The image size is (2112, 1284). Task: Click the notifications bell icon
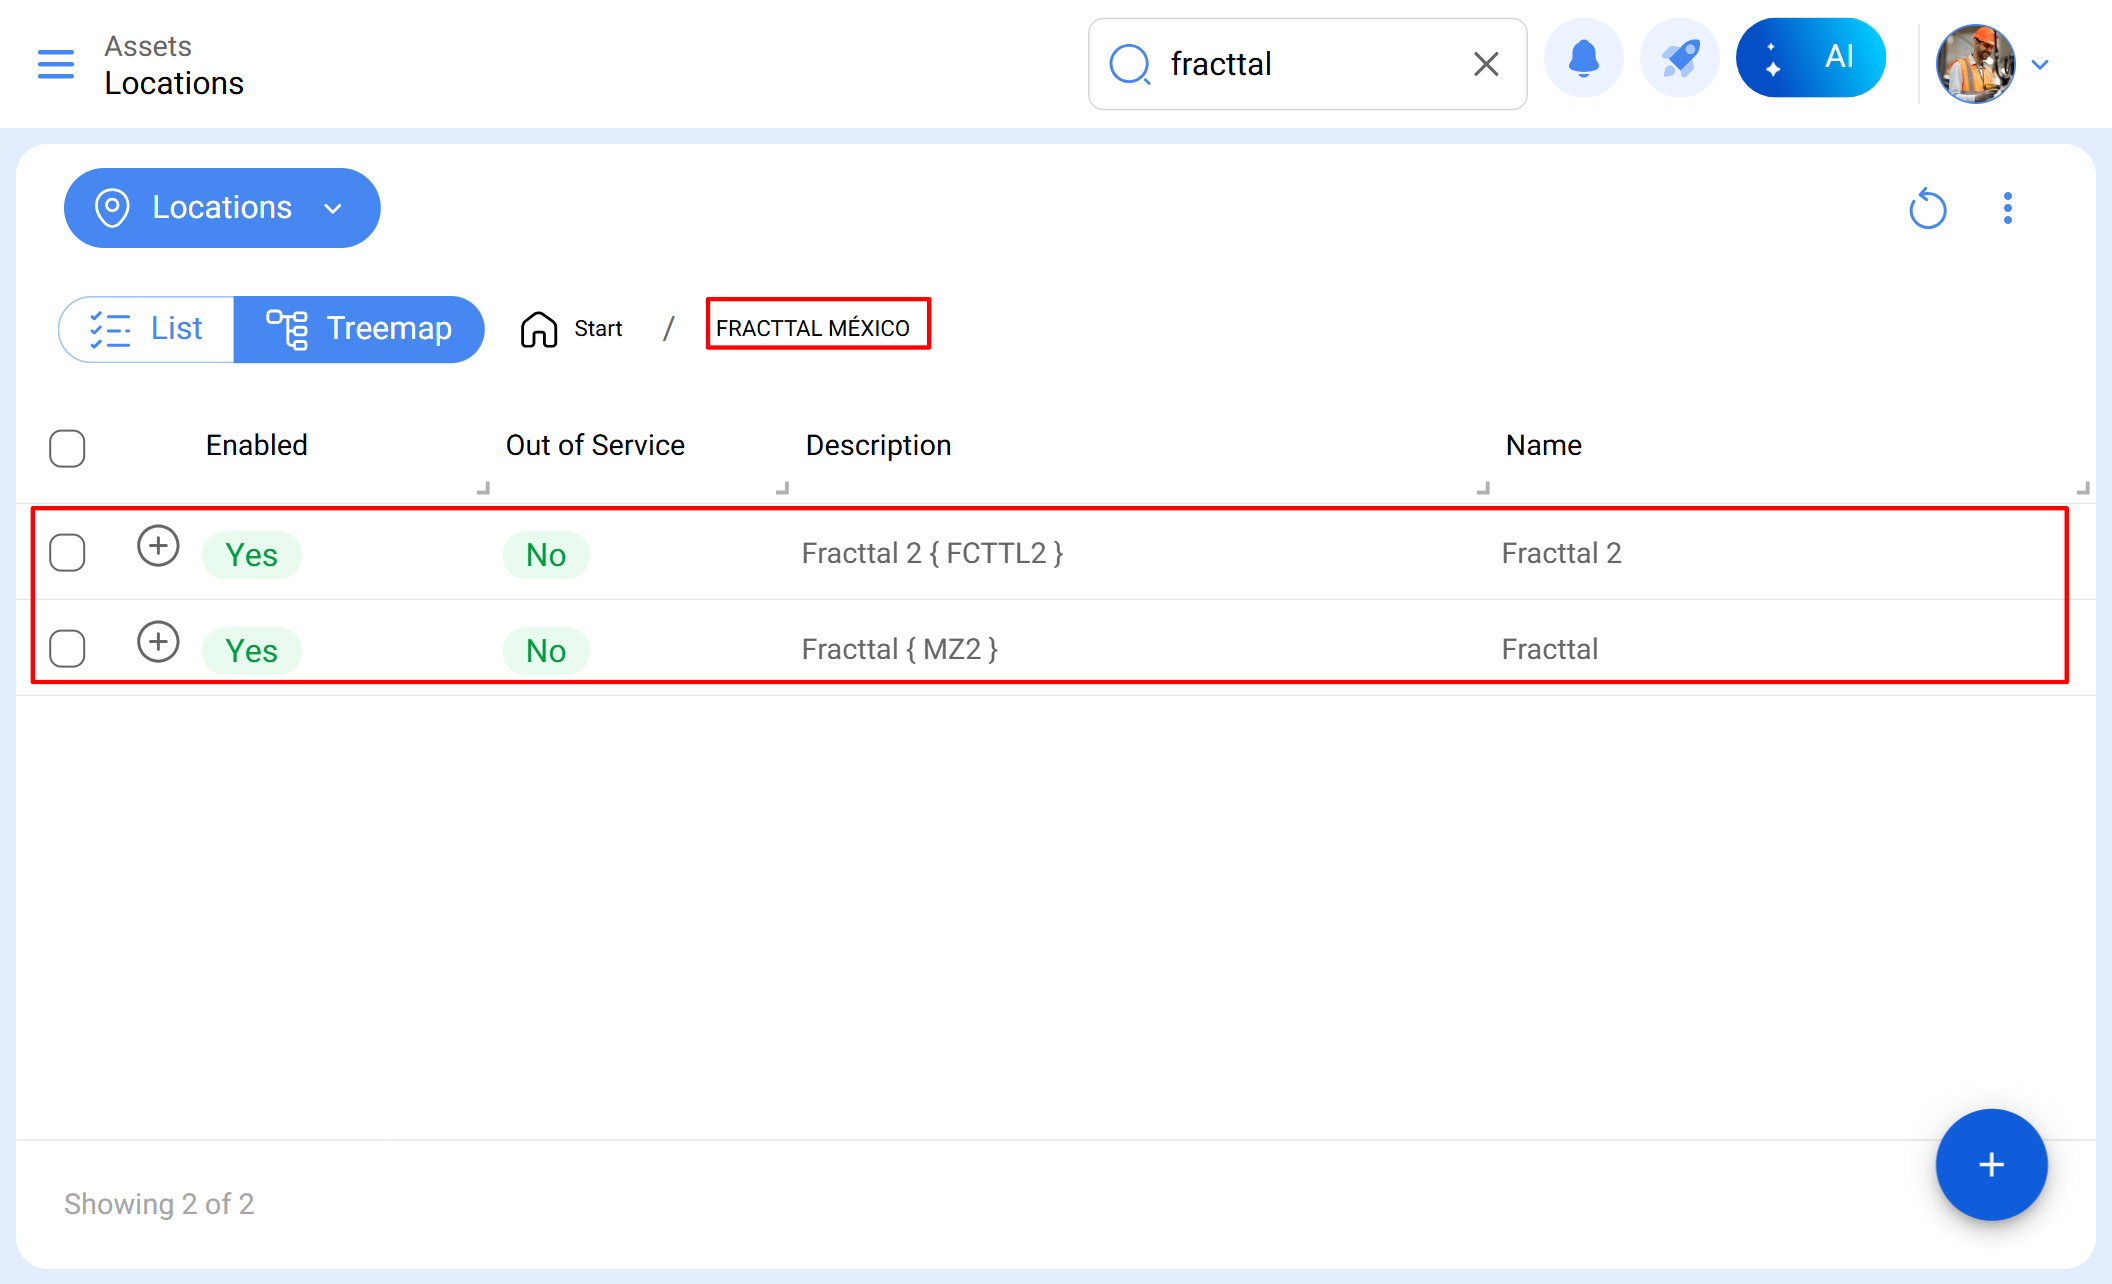1583,59
